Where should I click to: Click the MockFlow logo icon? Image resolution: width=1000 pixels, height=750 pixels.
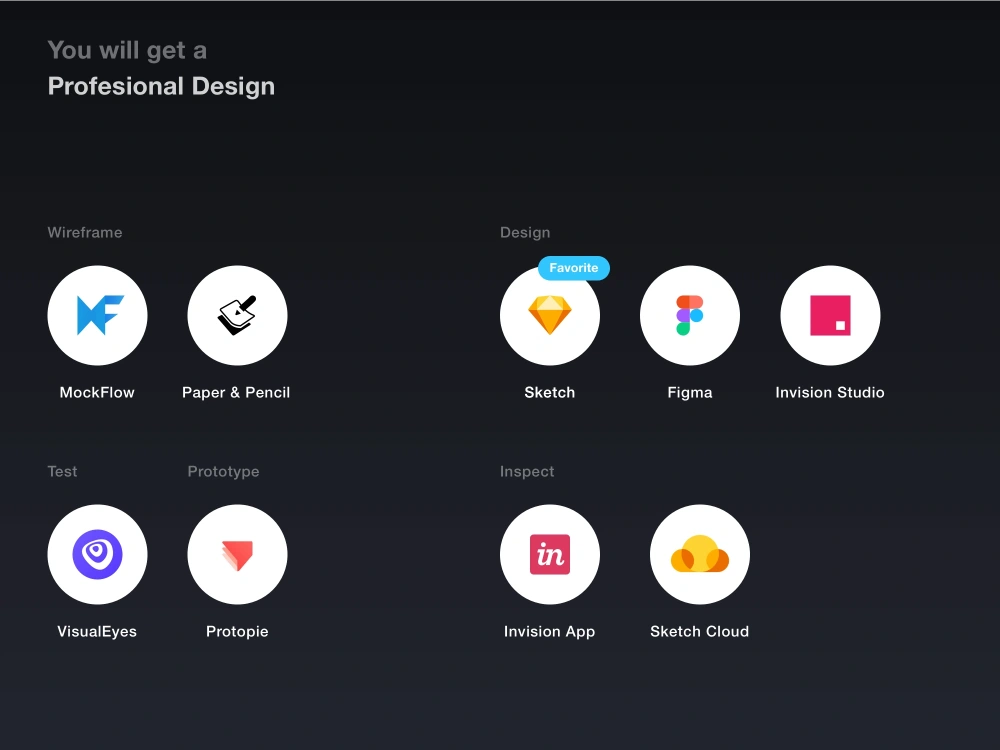coord(97,316)
